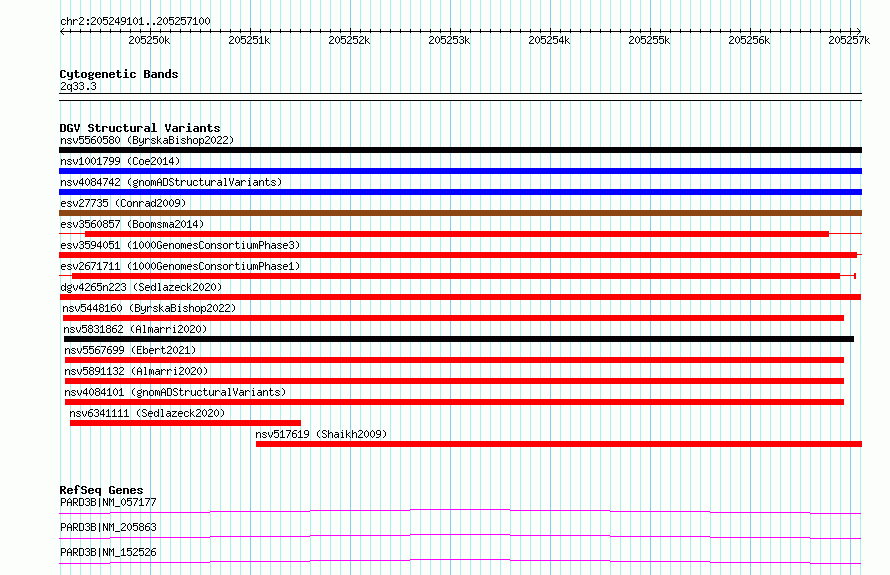Click ruler tick labeled 205251k
The image size is (890, 575).
pos(249,40)
